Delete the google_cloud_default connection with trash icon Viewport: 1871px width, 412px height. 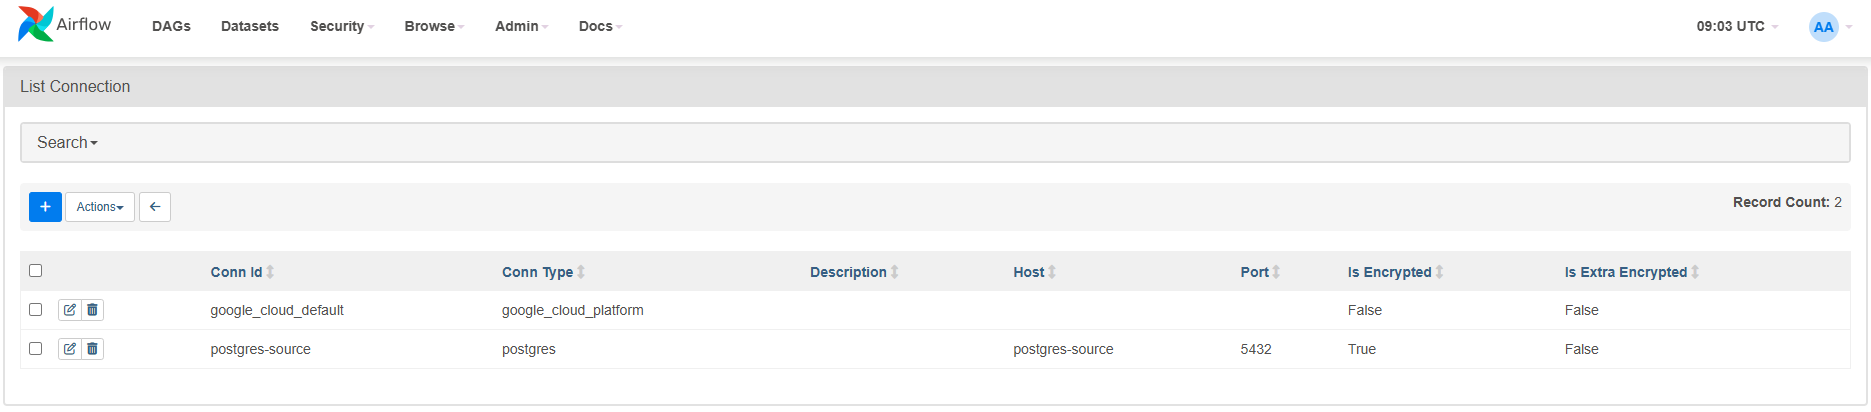pyautogui.click(x=92, y=310)
